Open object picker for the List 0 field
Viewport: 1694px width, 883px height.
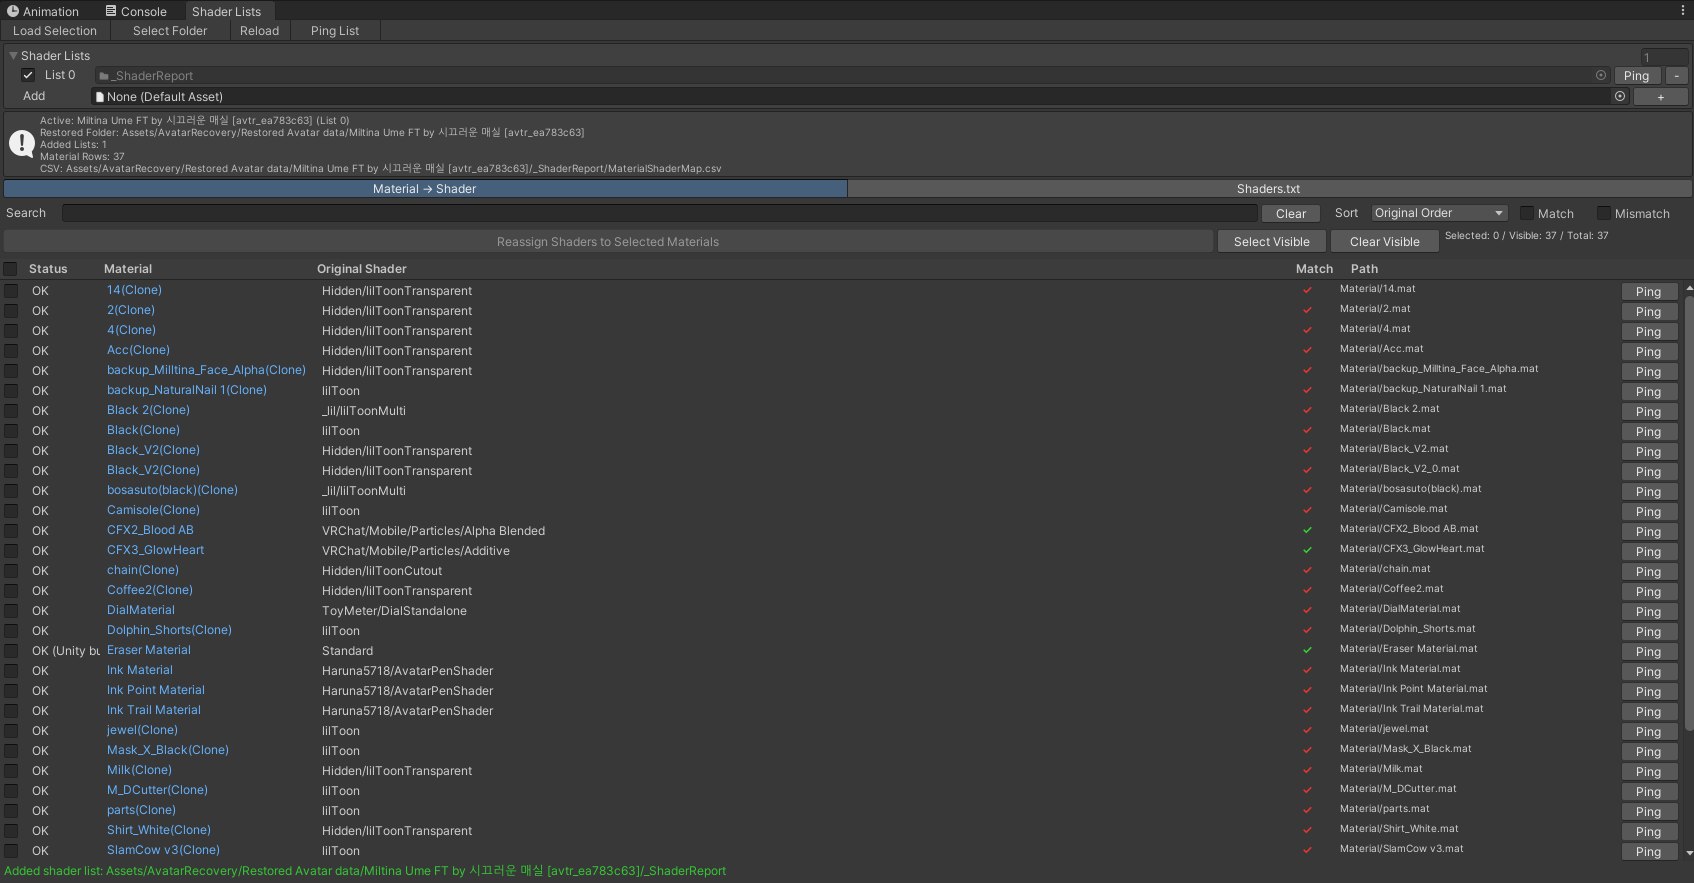pos(1601,75)
